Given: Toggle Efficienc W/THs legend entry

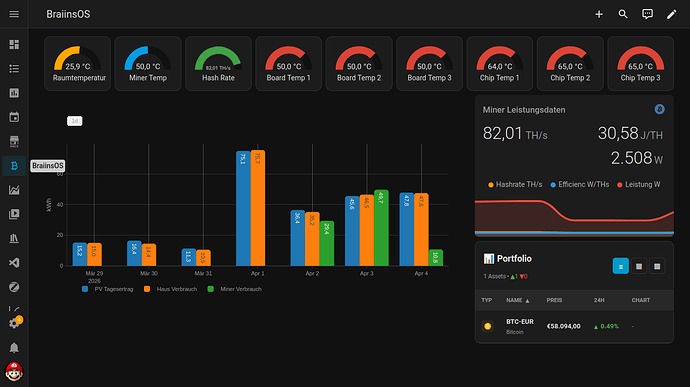Looking at the screenshot, I should pos(580,184).
